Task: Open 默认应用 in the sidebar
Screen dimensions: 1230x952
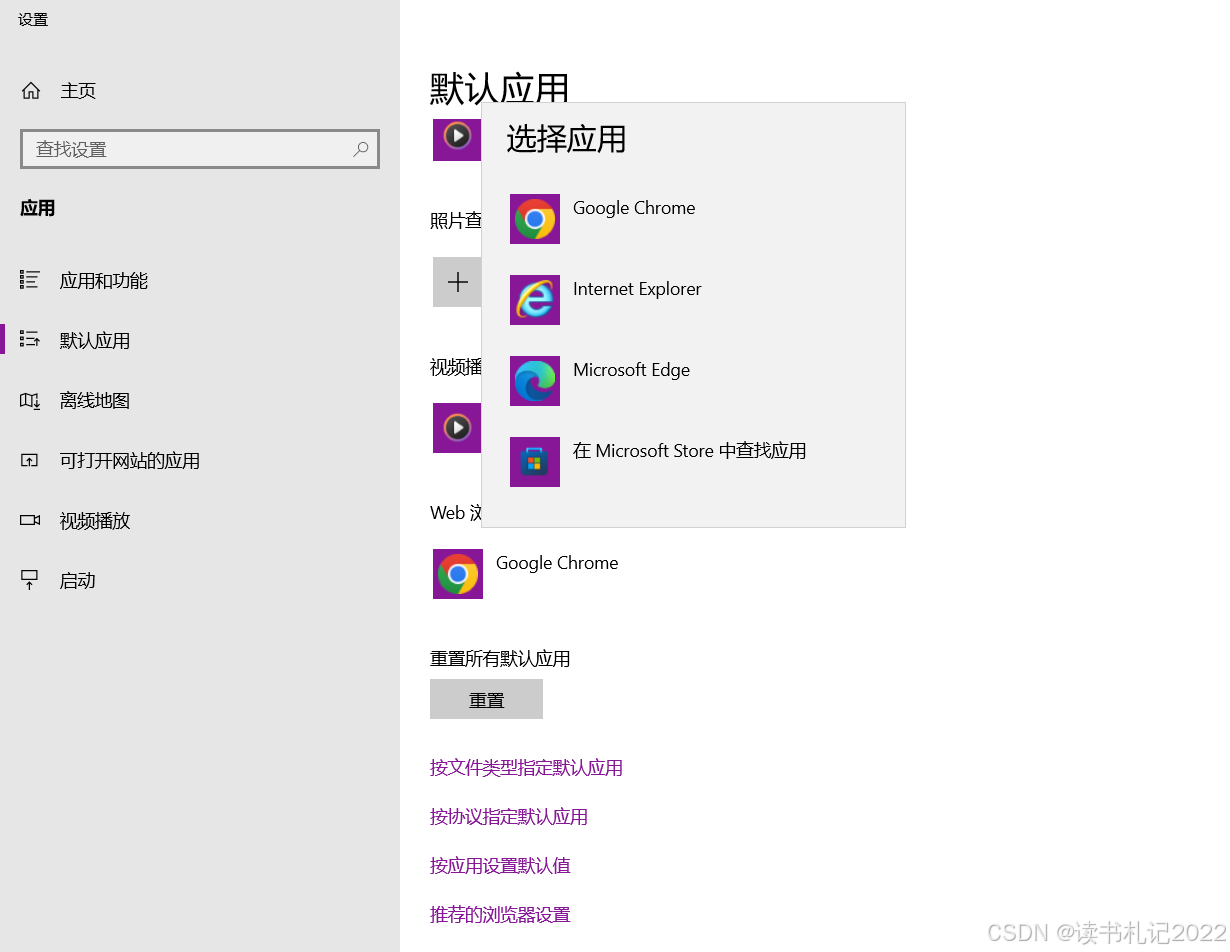Action: coord(95,341)
